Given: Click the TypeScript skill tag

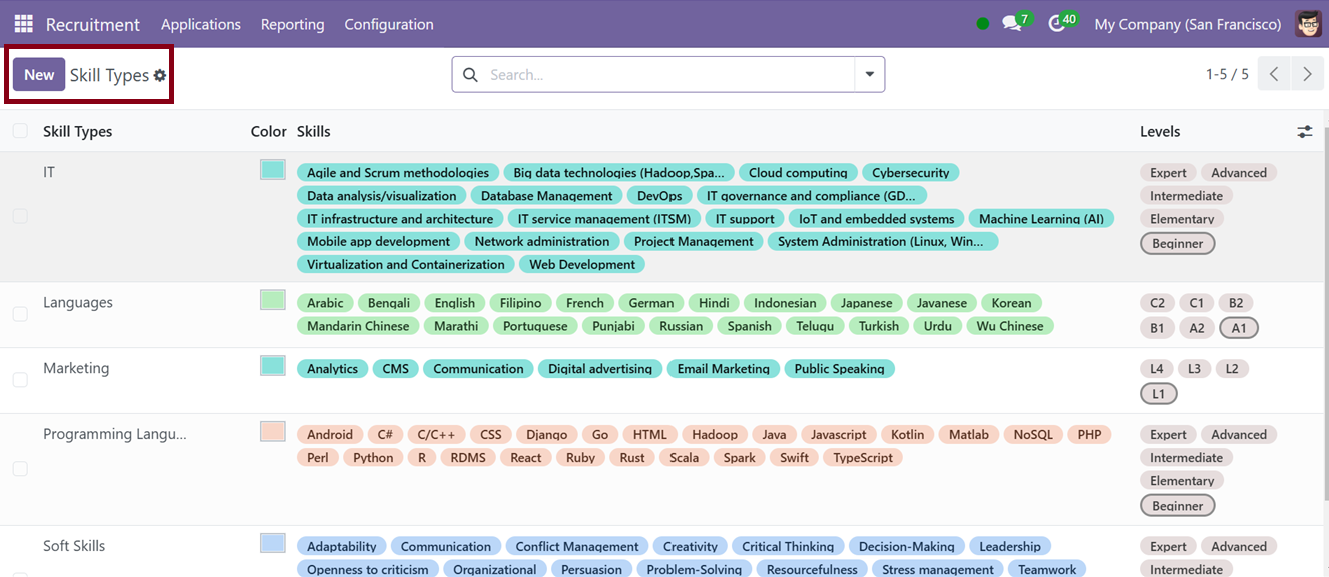Looking at the screenshot, I should (863, 458).
